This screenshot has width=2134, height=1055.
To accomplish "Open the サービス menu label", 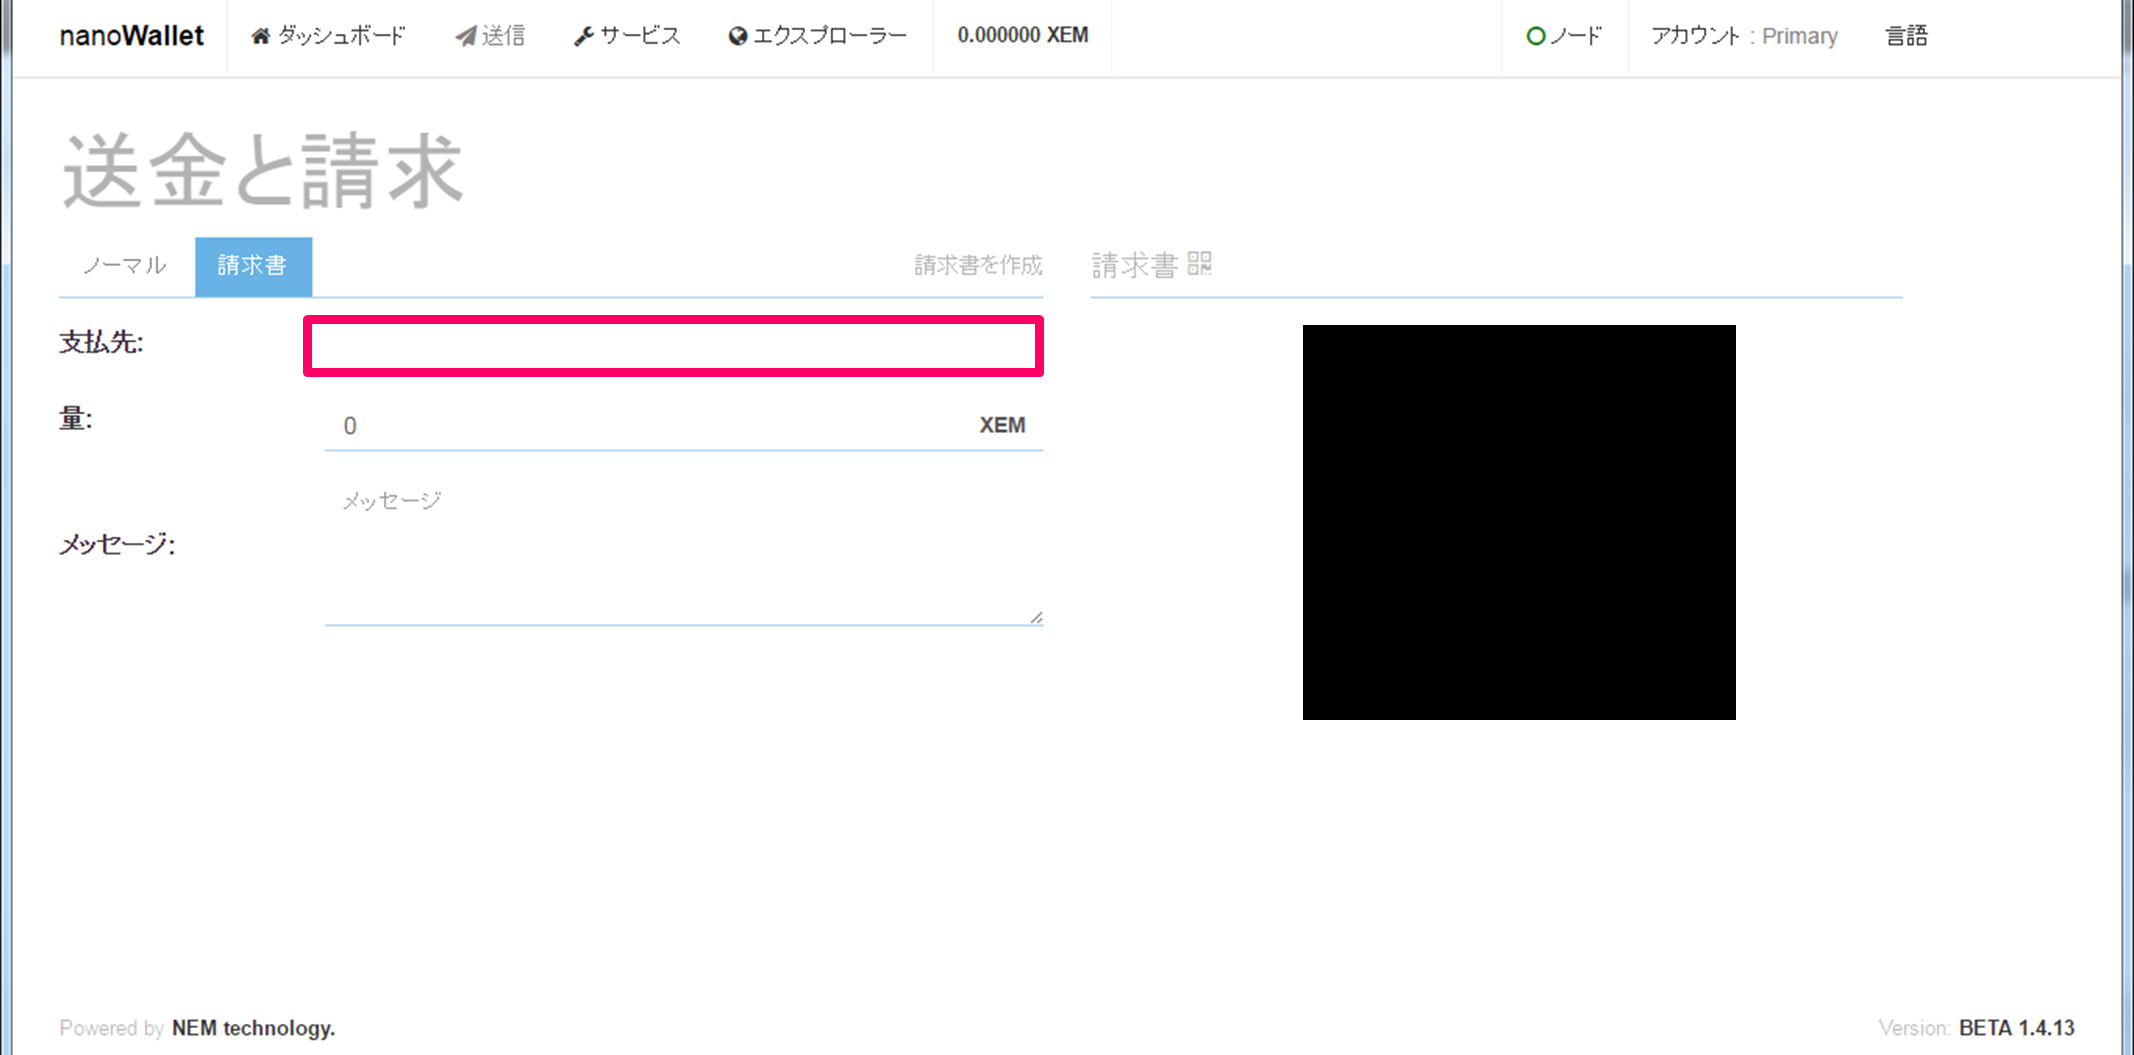I will pos(640,36).
